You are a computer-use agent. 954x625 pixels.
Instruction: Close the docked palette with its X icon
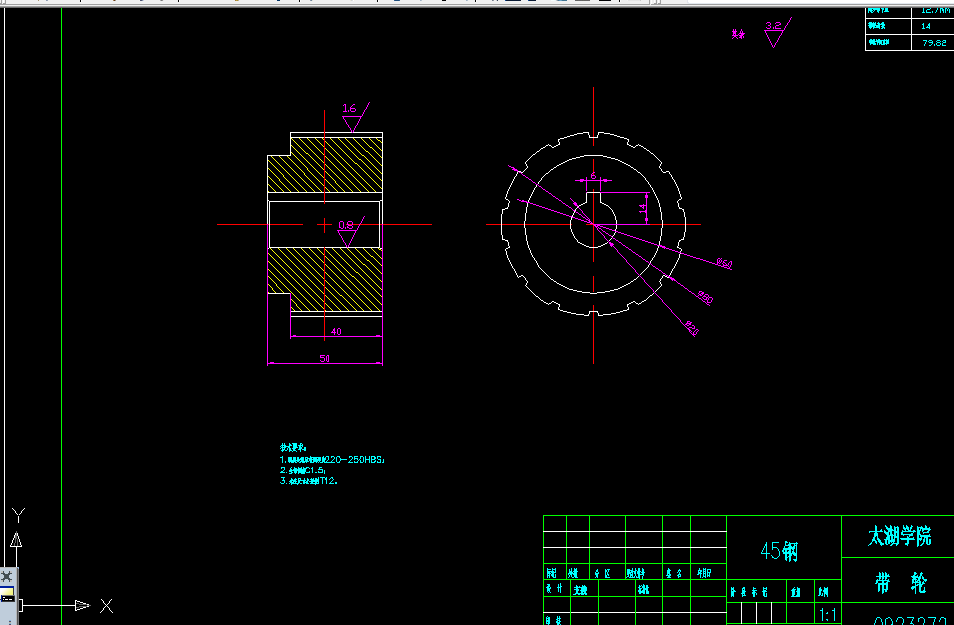[6, 576]
